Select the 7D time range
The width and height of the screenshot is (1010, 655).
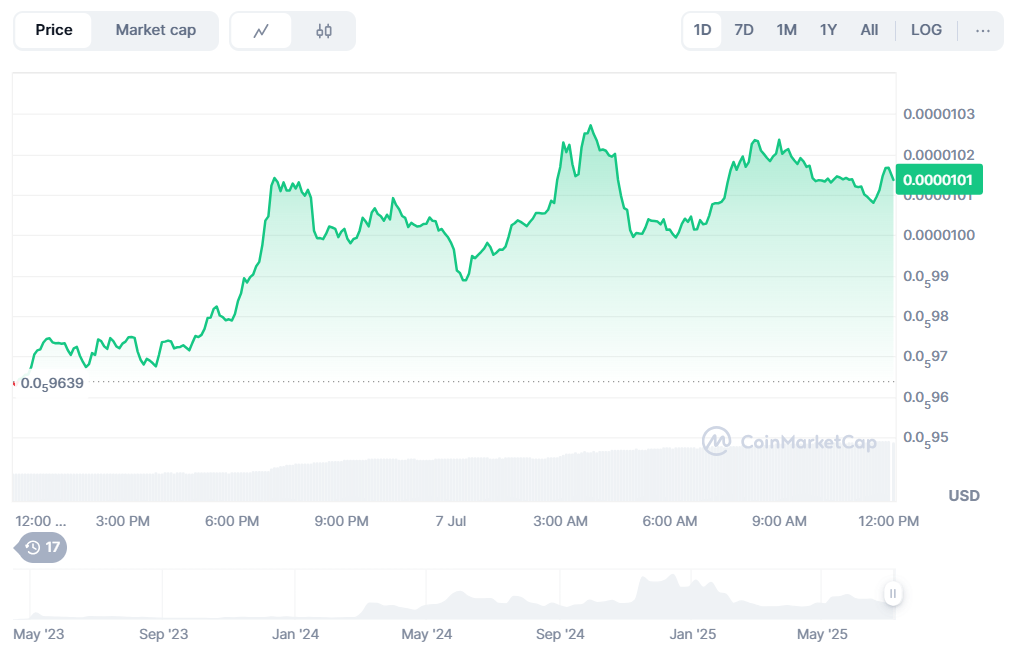pyautogui.click(x=744, y=30)
